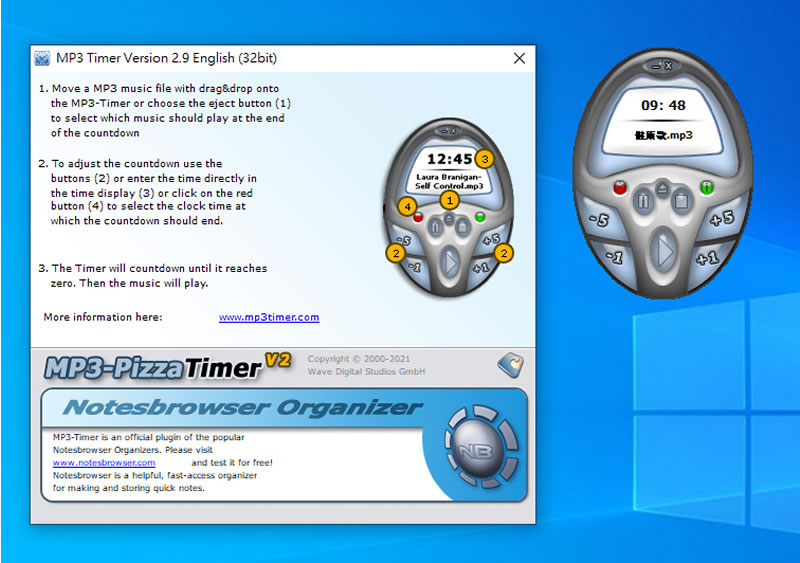Click the NB round logo in banner

(x=482, y=448)
